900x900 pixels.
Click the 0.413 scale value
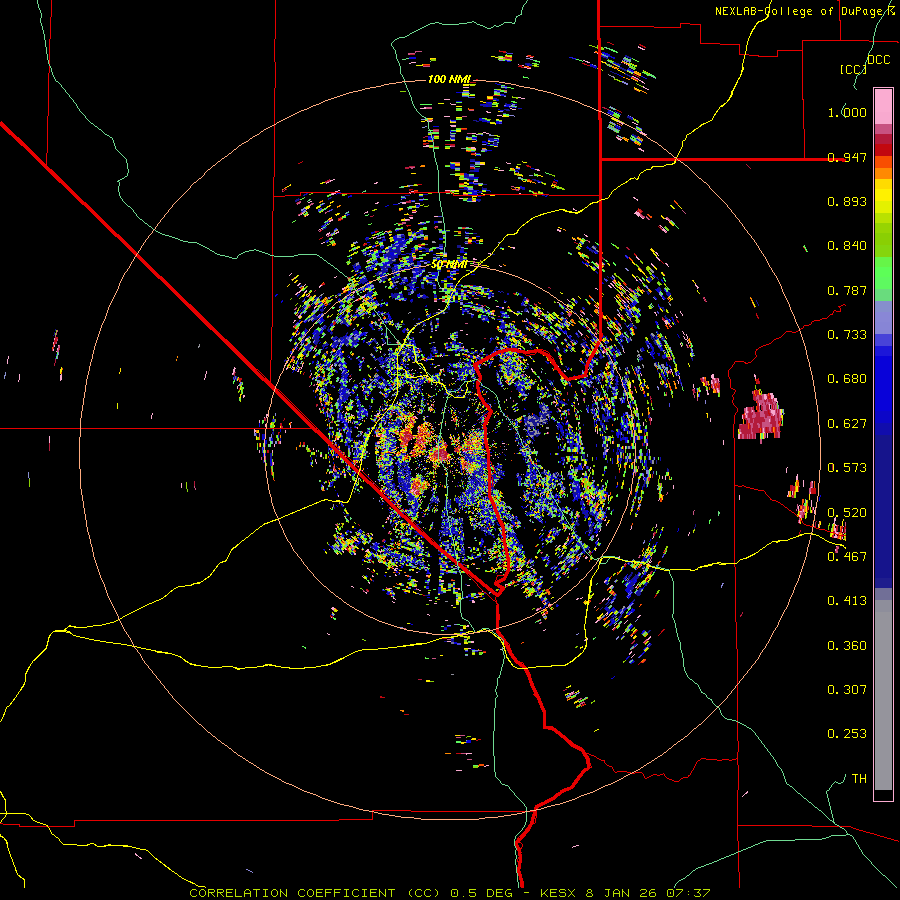(x=847, y=600)
